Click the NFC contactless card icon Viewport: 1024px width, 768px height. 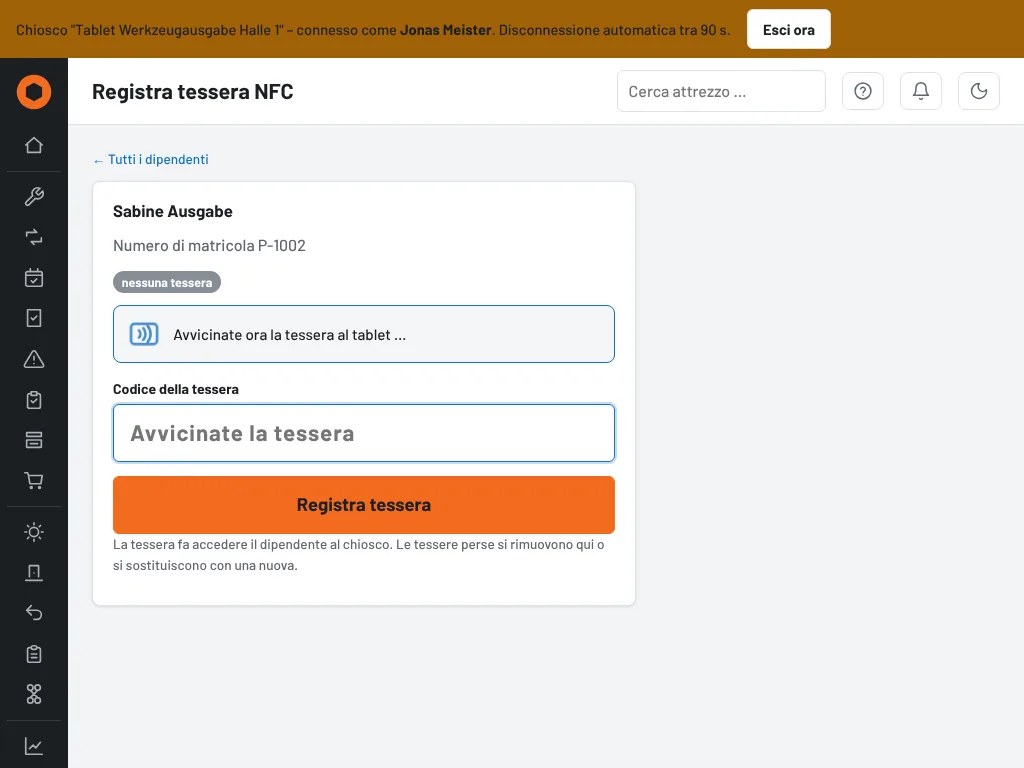click(144, 334)
